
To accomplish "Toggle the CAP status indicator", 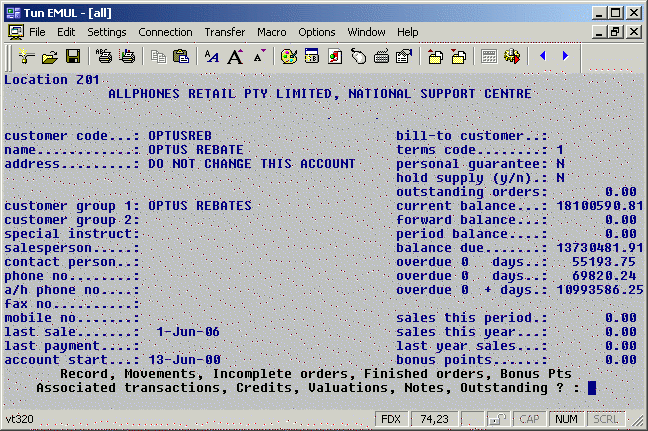I will (x=529, y=419).
